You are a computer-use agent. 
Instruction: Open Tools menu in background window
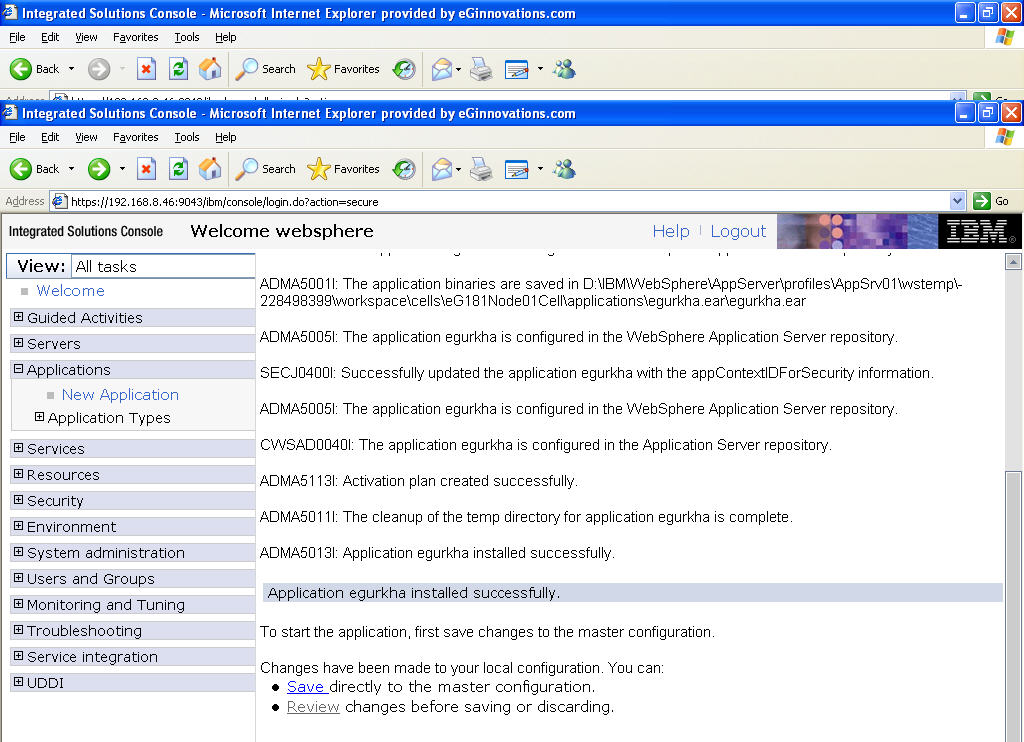187,37
